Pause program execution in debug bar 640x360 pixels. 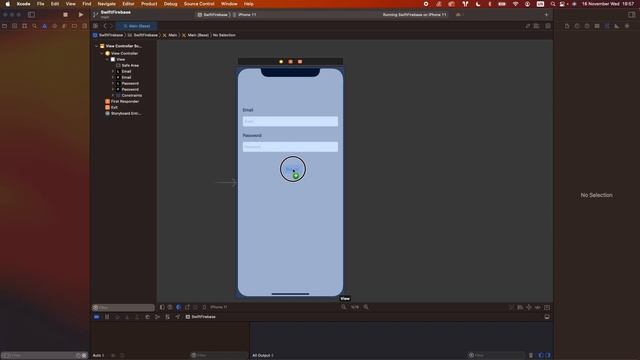[x=107, y=317]
